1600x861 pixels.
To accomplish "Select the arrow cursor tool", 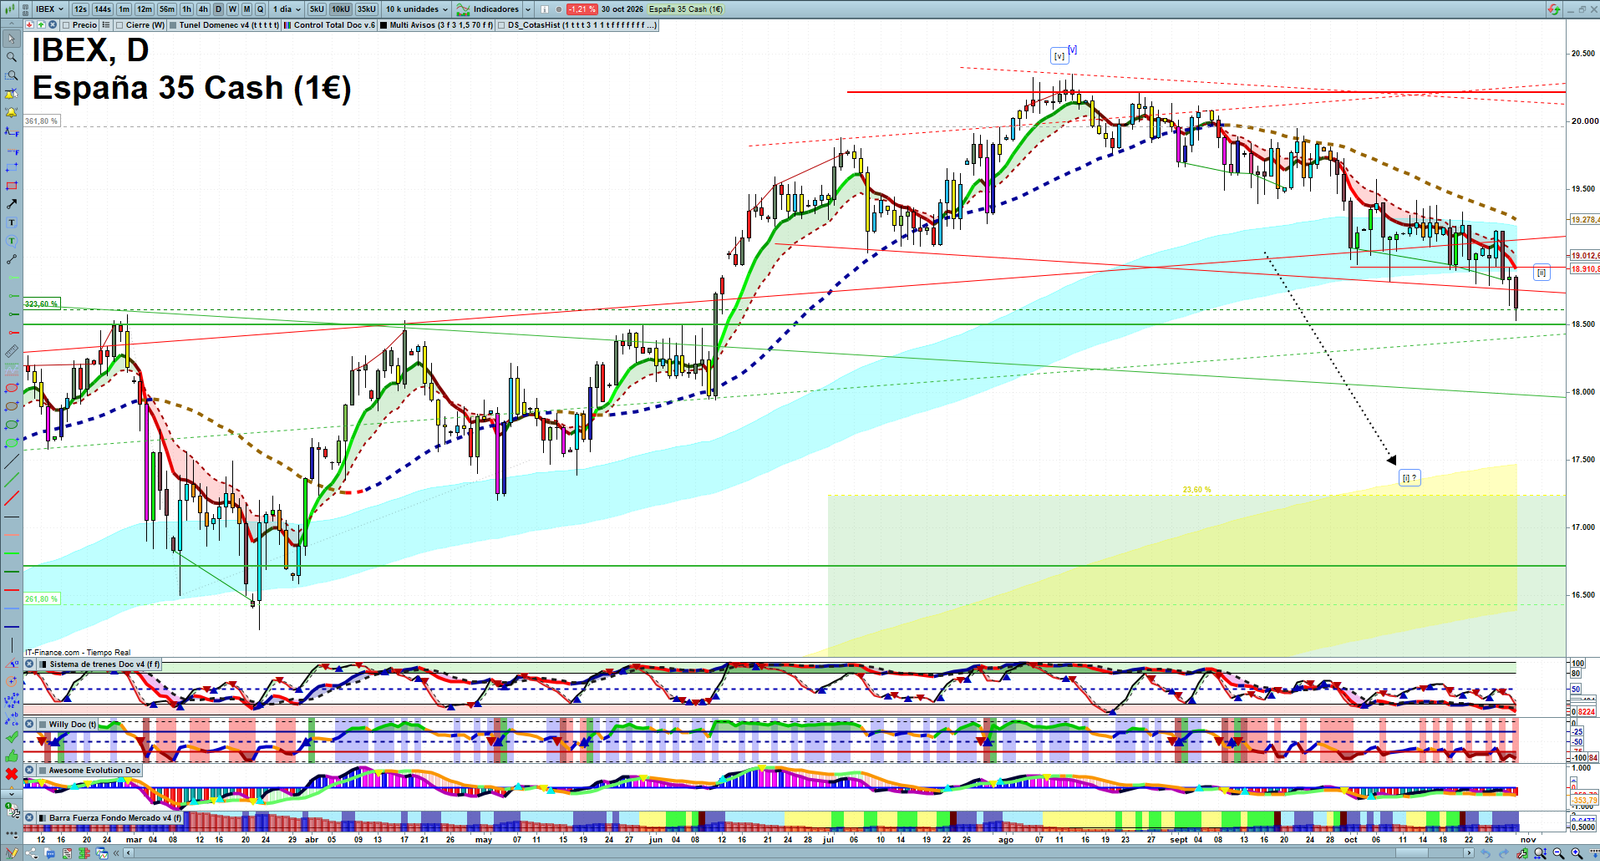I will click(x=11, y=39).
